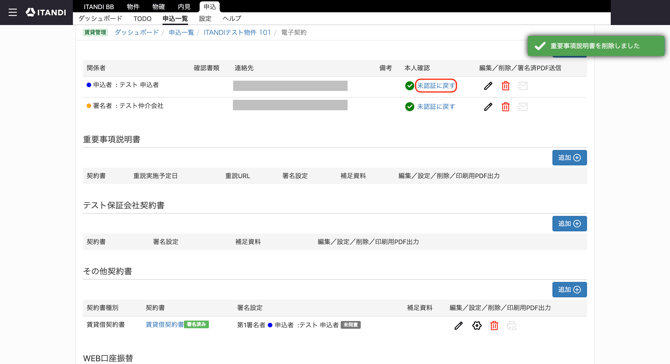This screenshot has height=364, width=670.
Task: Click the 申込者 :テスト 申込者 name text
Action: pyautogui.click(x=126, y=85)
